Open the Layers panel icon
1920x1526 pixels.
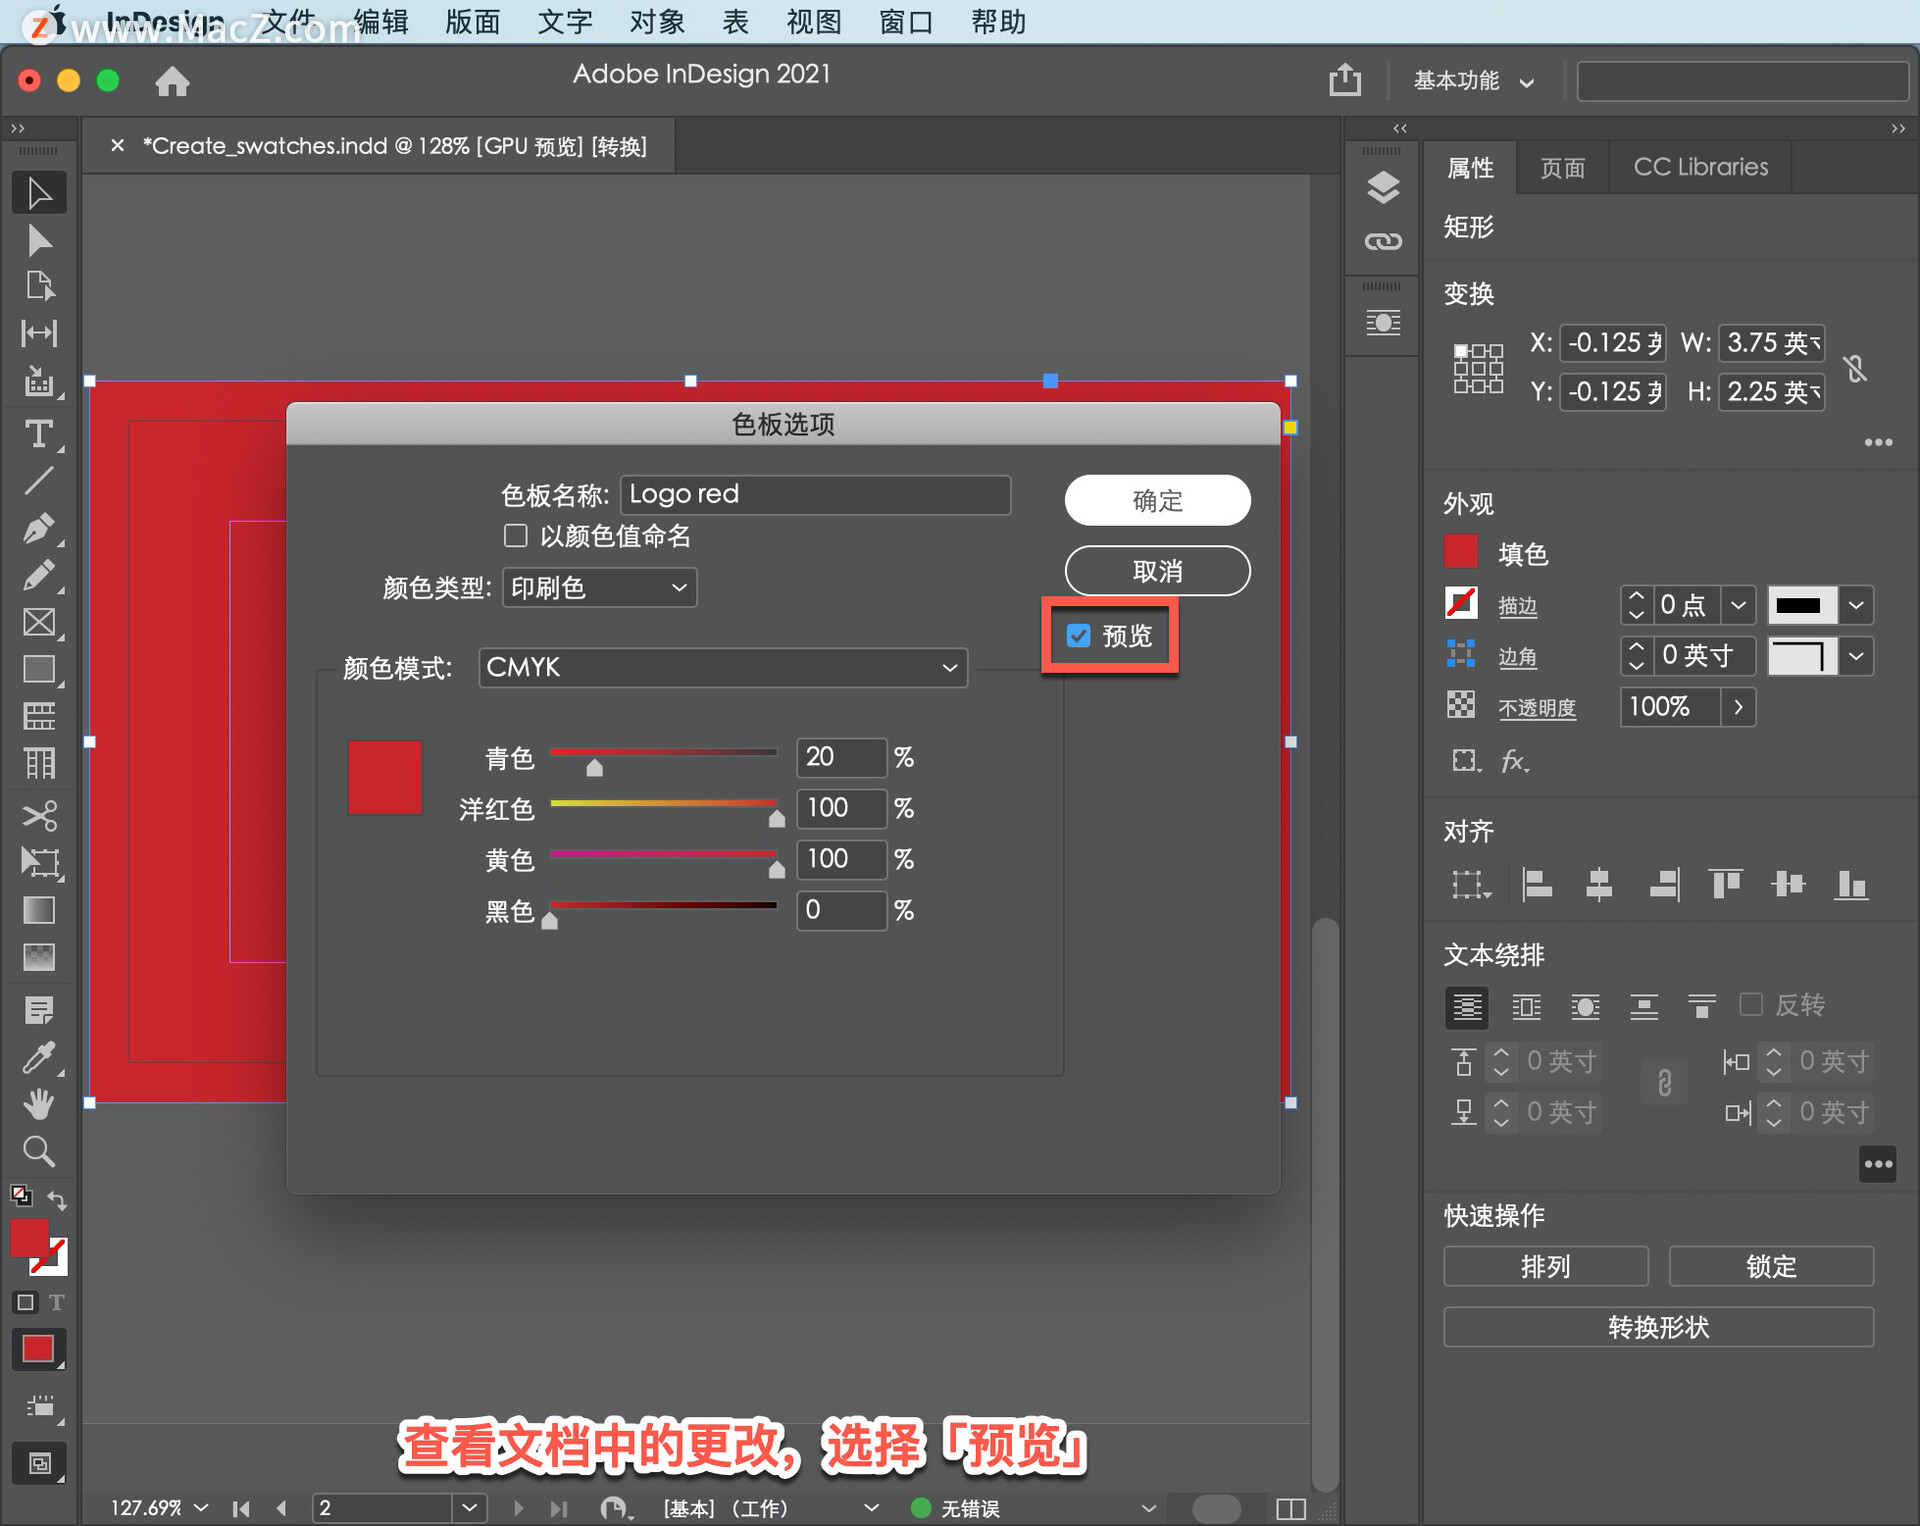[x=1383, y=187]
